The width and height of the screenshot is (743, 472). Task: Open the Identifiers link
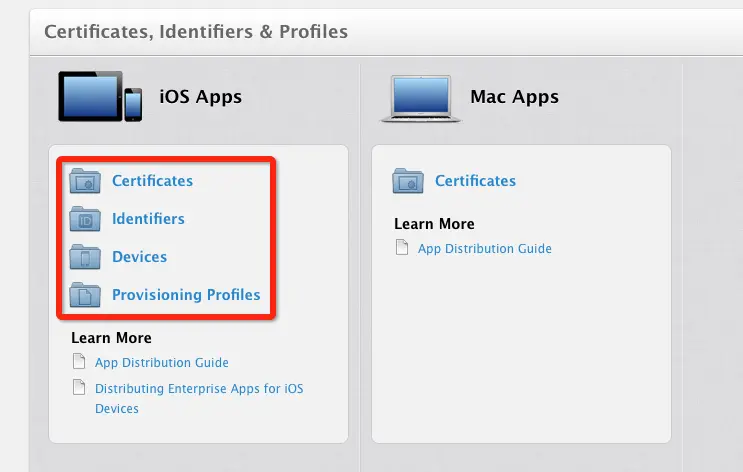click(148, 218)
